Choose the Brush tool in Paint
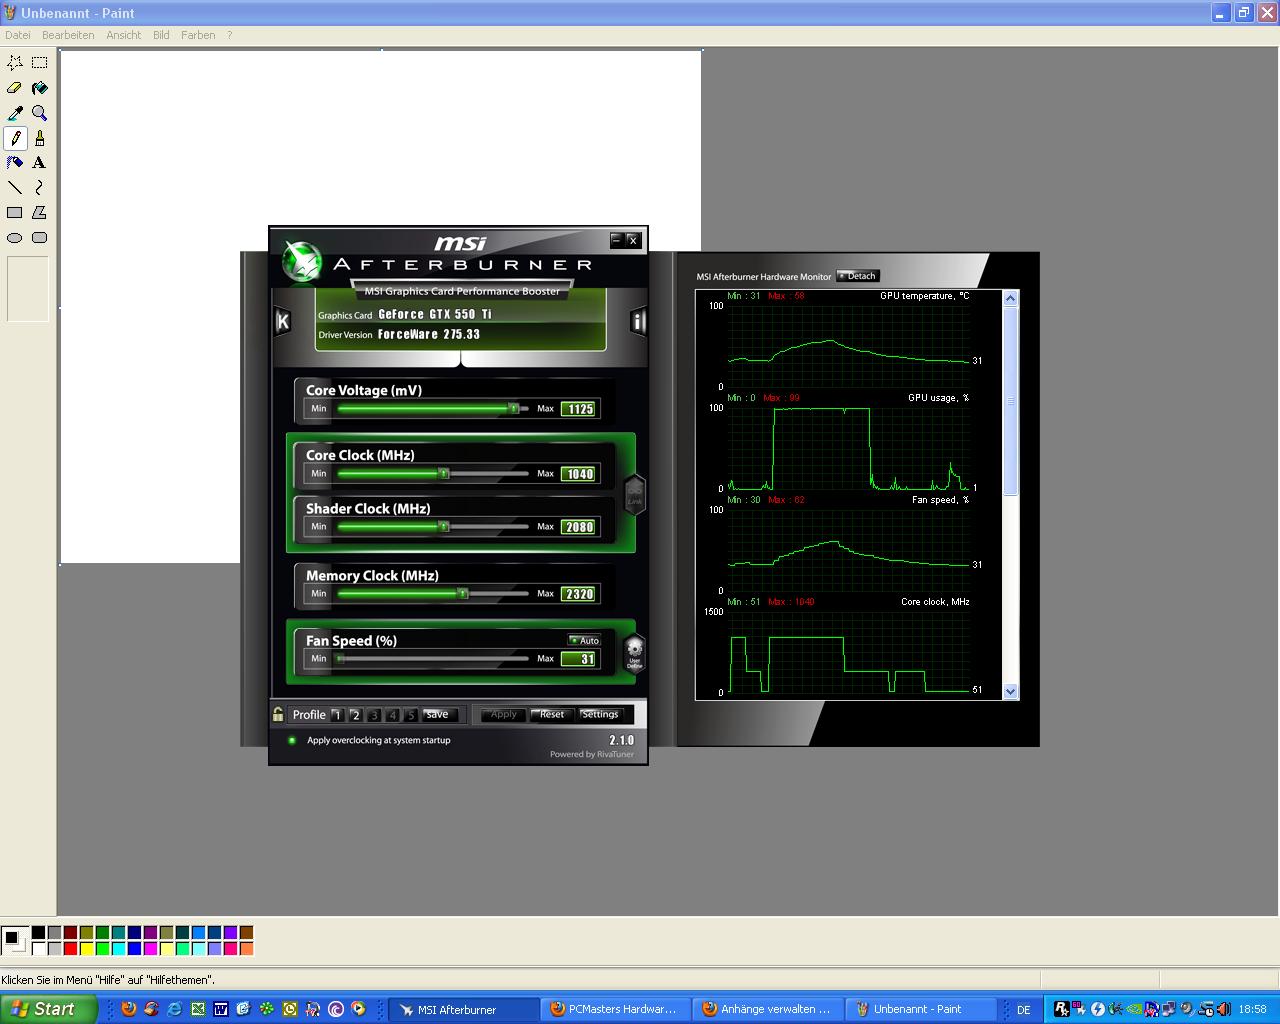 tap(40, 138)
